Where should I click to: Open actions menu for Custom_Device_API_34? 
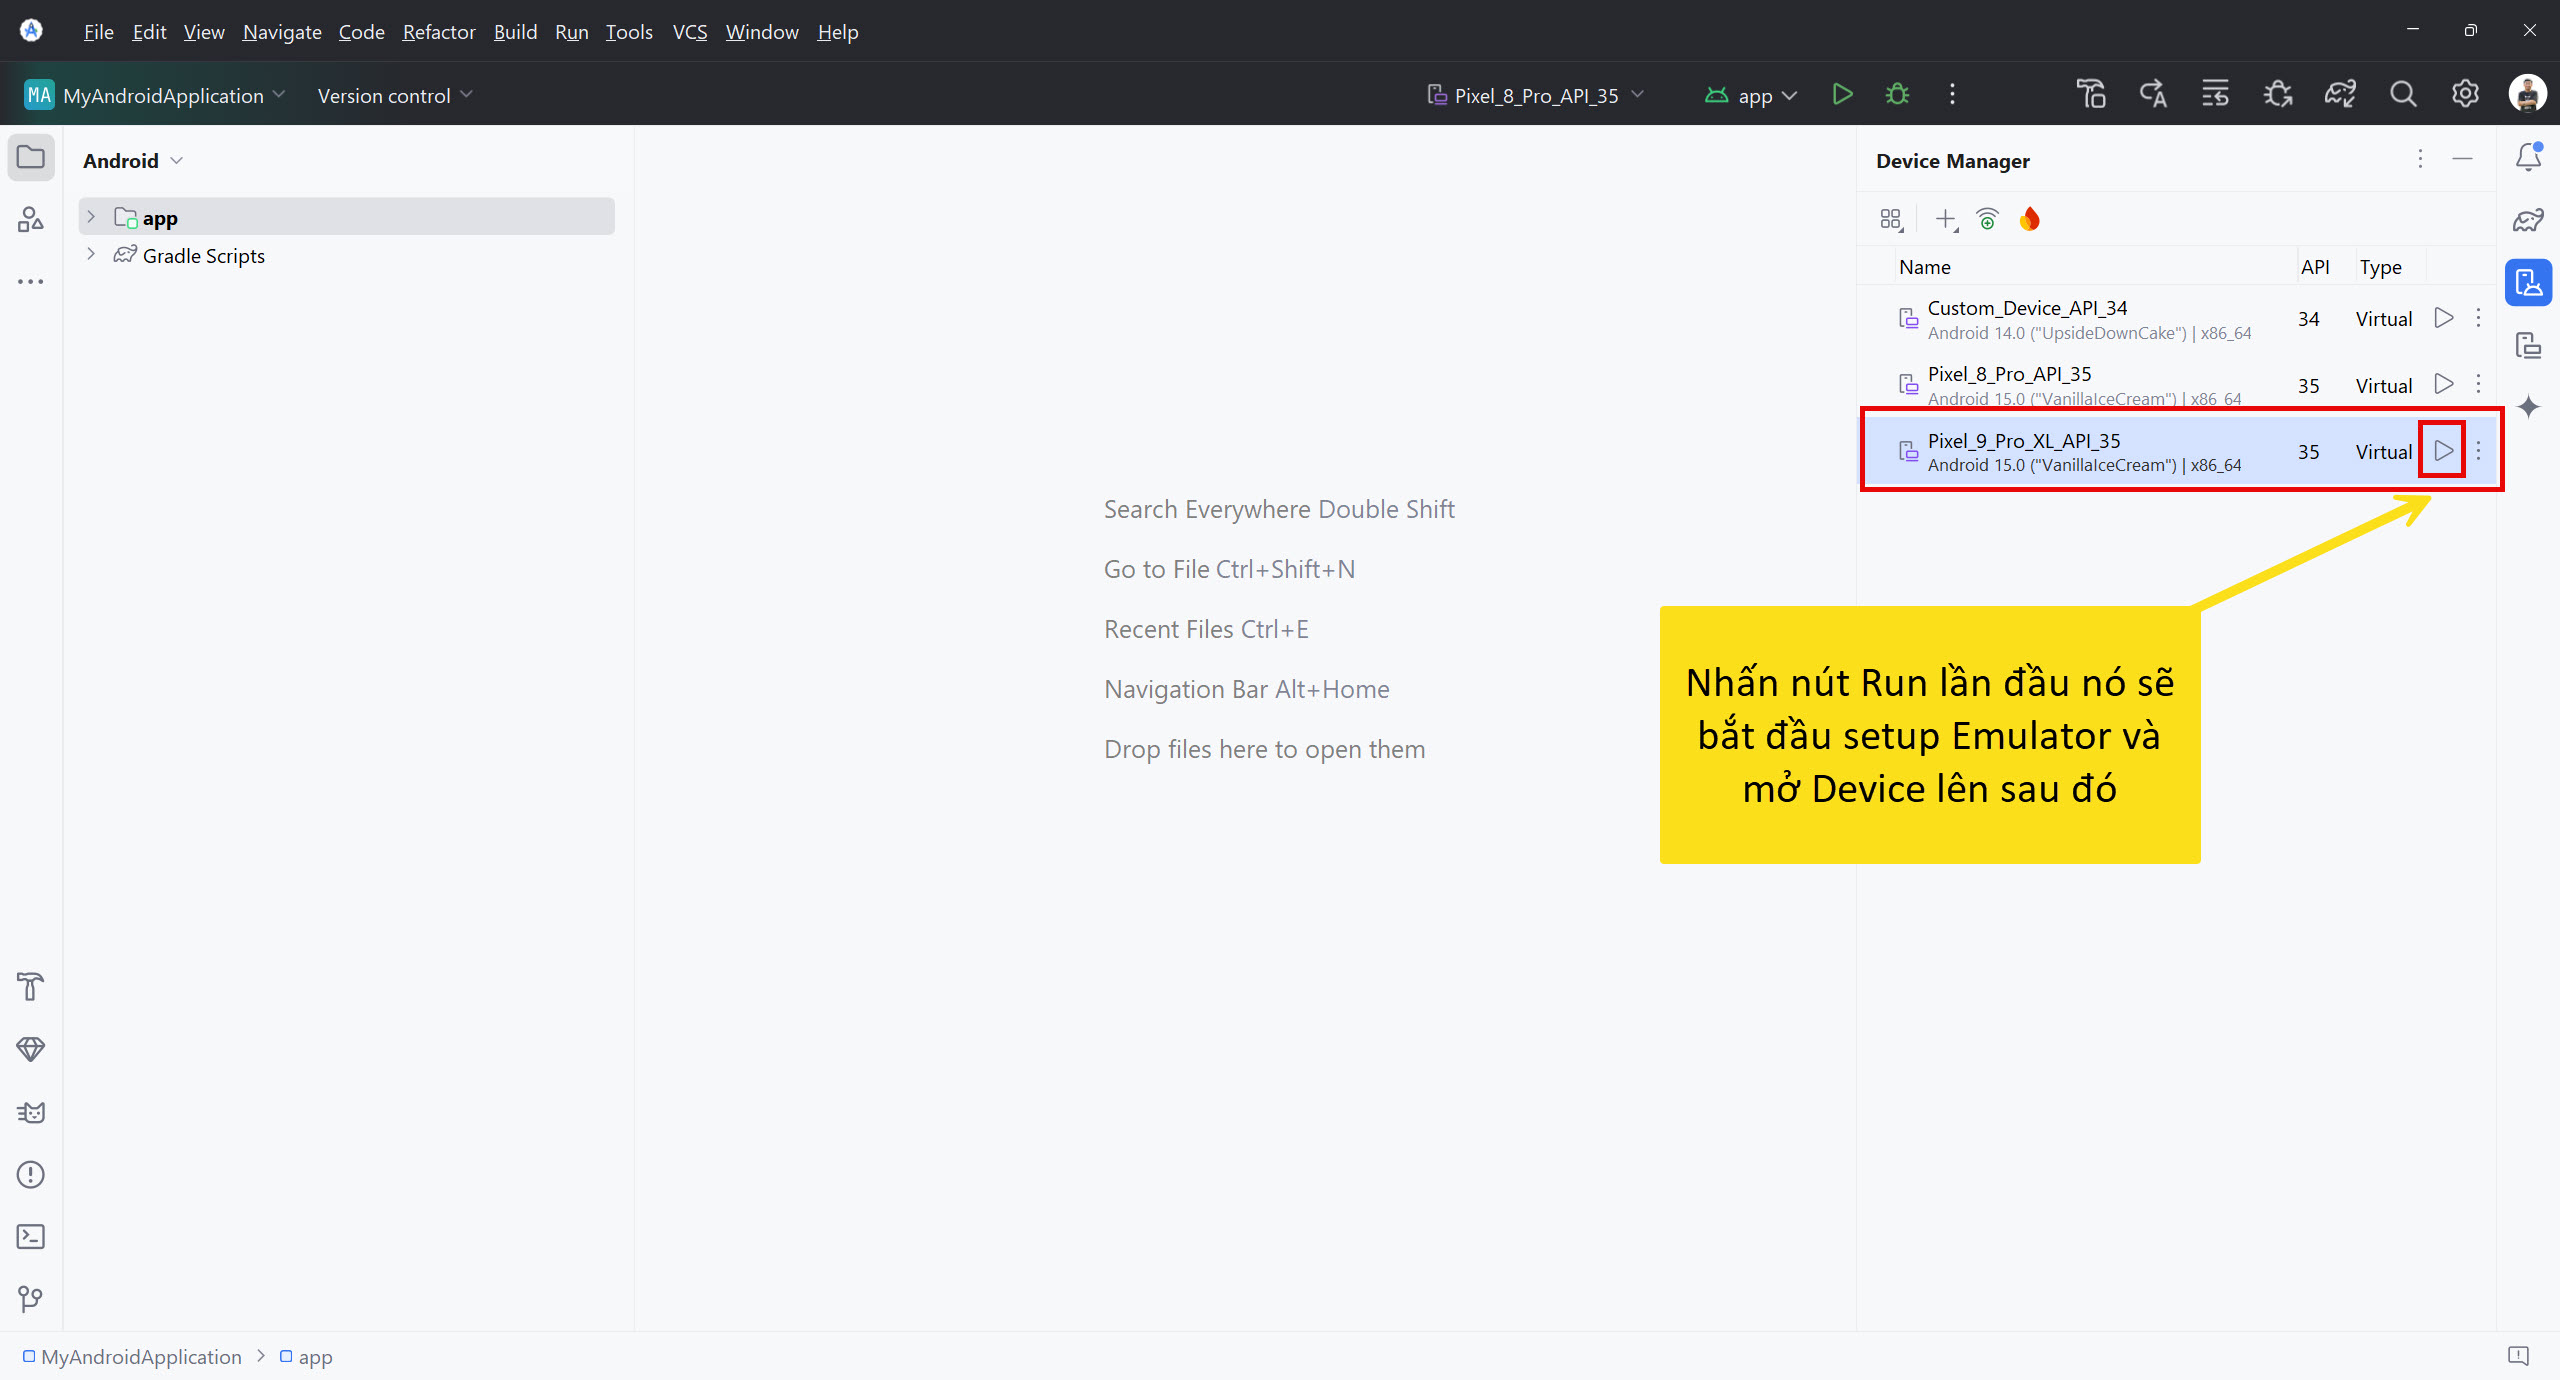(x=2478, y=318)
